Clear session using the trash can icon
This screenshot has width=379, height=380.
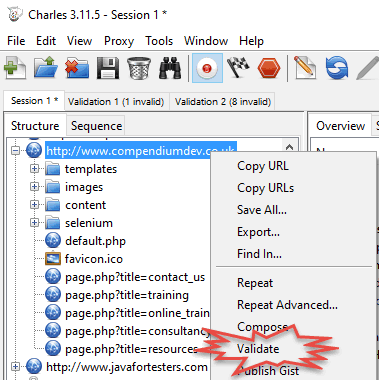point(139,68)
